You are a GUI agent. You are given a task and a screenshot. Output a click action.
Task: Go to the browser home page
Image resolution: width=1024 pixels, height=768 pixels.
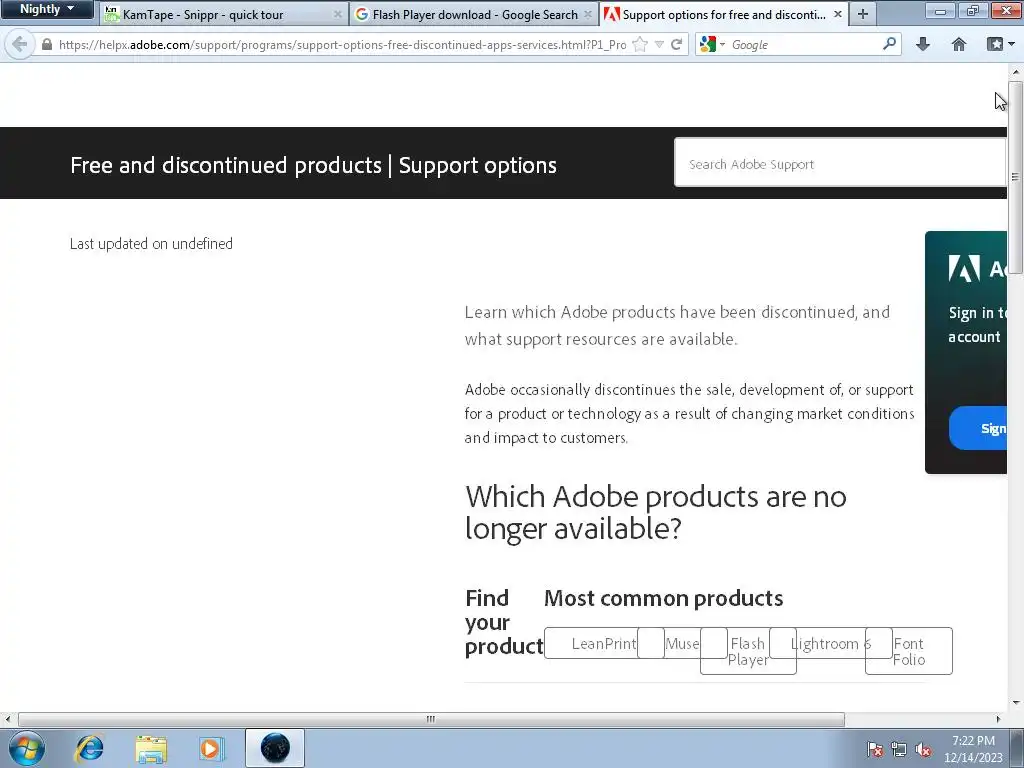pos(959,44)
